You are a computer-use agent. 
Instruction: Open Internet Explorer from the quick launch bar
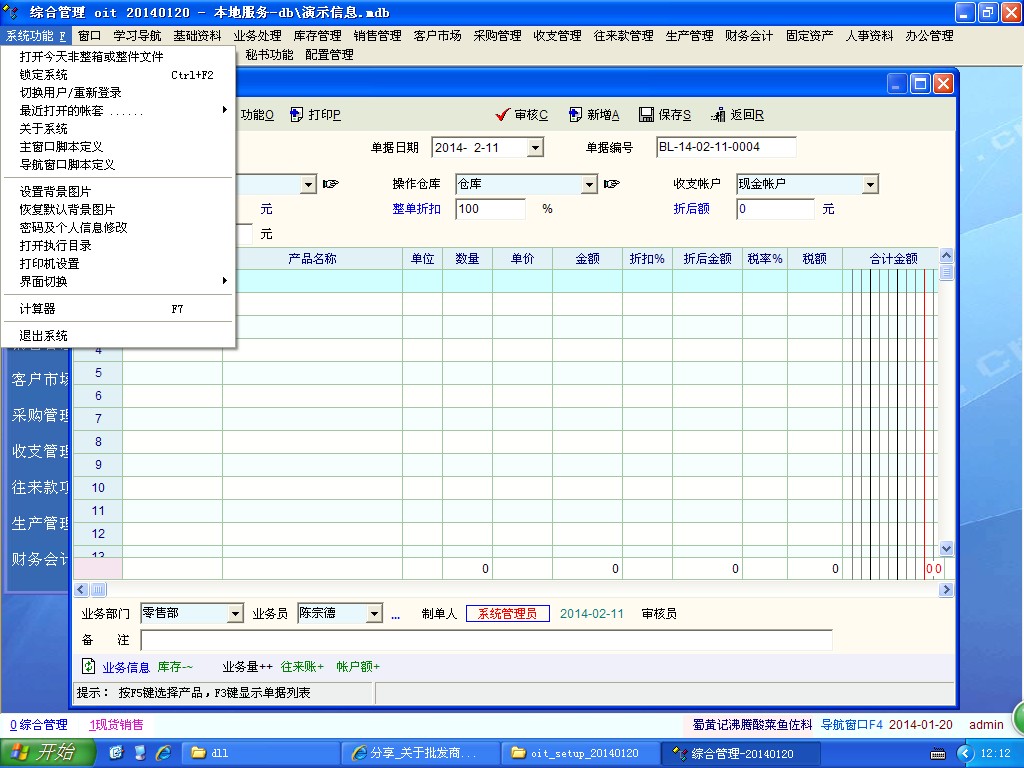pos(163,753)
